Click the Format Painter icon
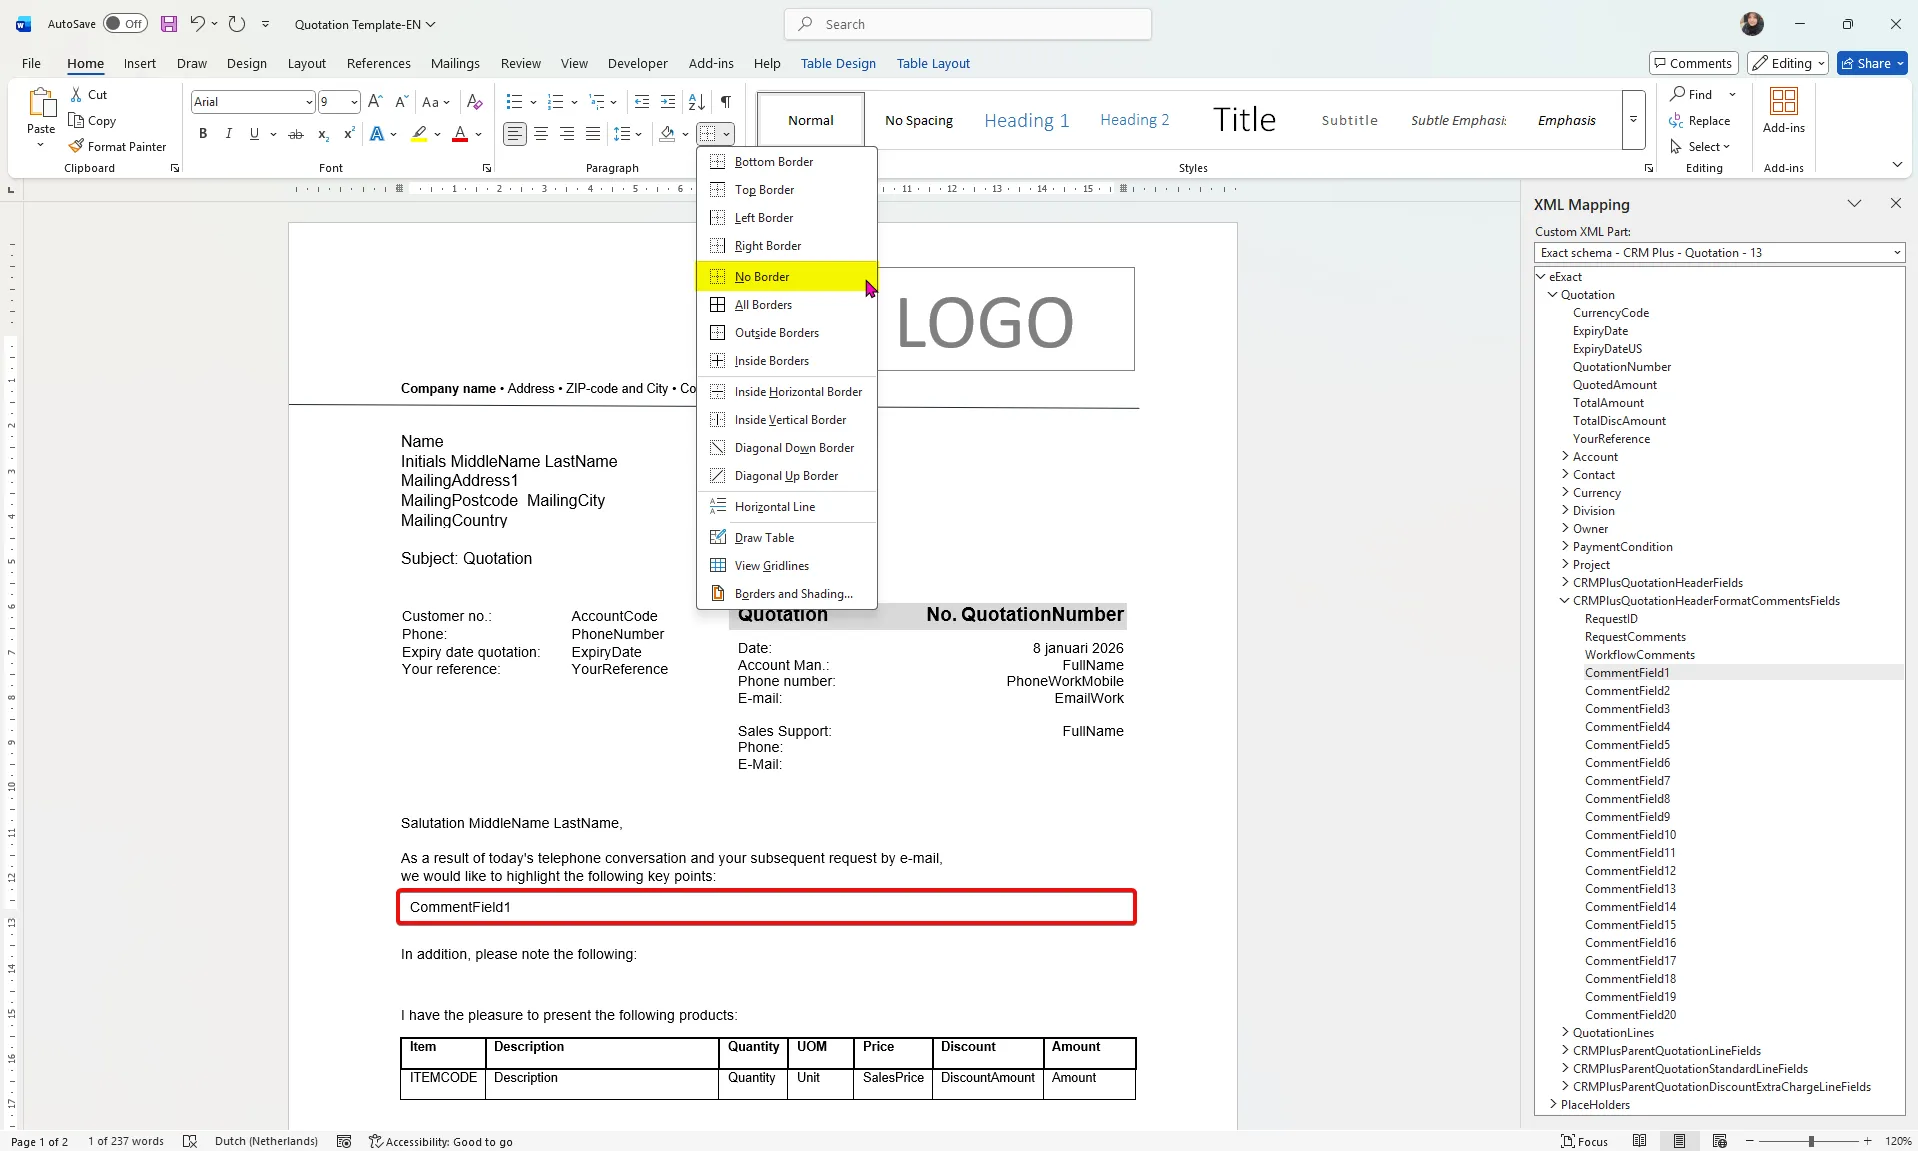1918x1151 pixels. coord(77,147)
